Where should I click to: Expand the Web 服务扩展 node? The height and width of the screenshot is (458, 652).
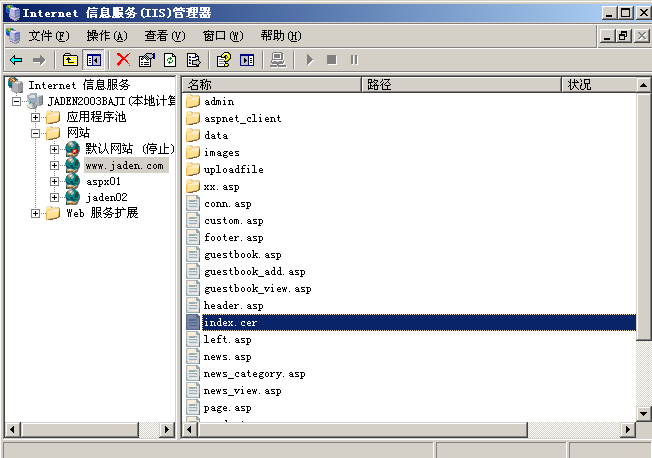(35, 213)
